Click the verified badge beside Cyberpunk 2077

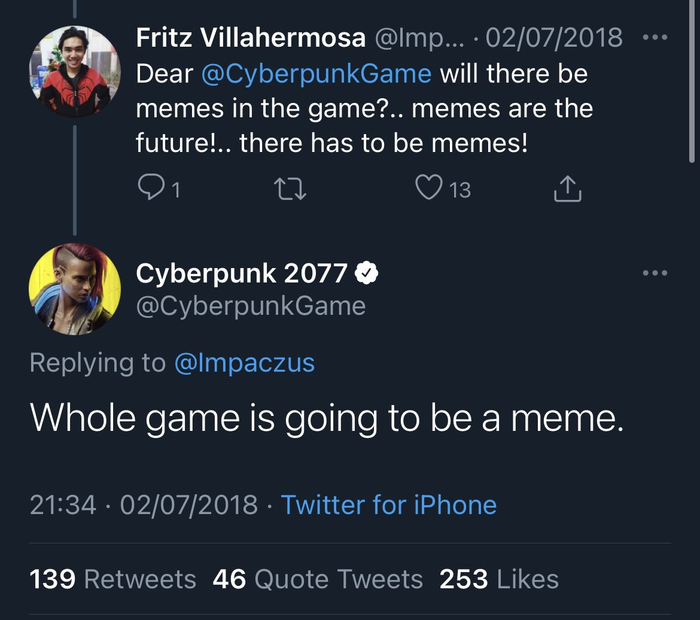tap(368, 272)
